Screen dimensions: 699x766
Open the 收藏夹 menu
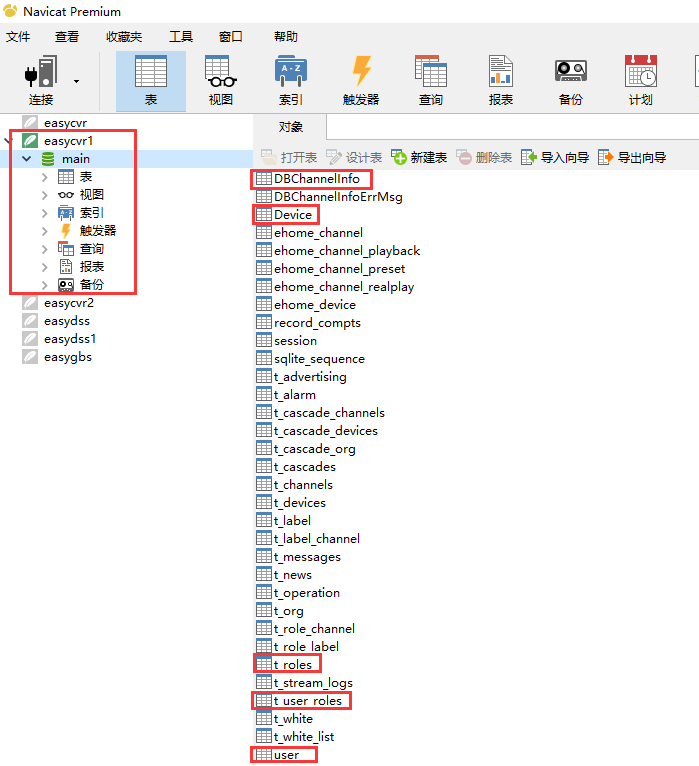124,37
